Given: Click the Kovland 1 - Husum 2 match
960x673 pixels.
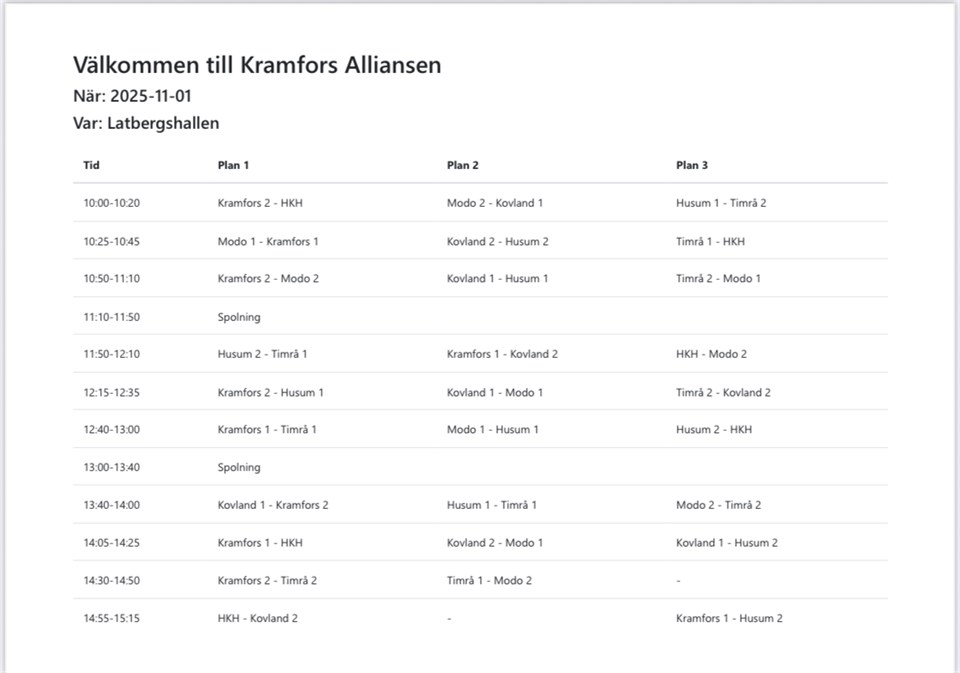Looking at the screenshot, I should (x=727, y=543).
